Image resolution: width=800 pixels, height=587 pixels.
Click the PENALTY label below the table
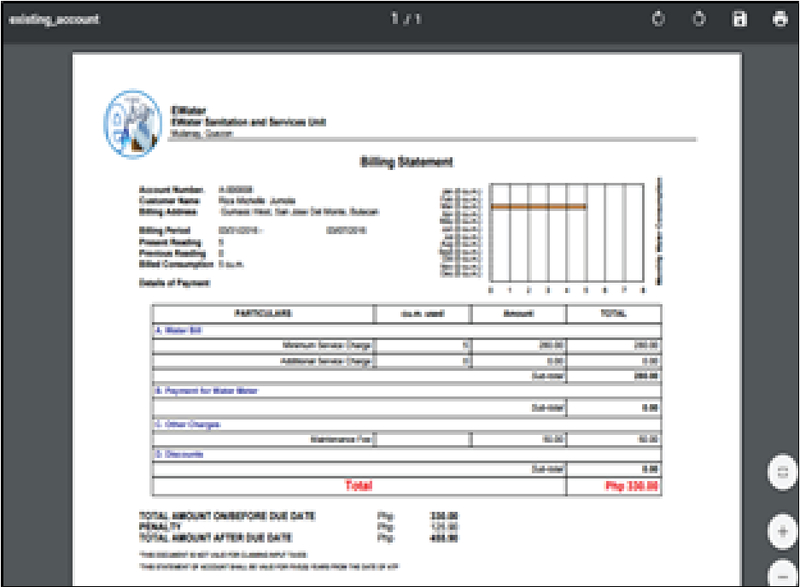pyautogui.click(x=158, y=524)
